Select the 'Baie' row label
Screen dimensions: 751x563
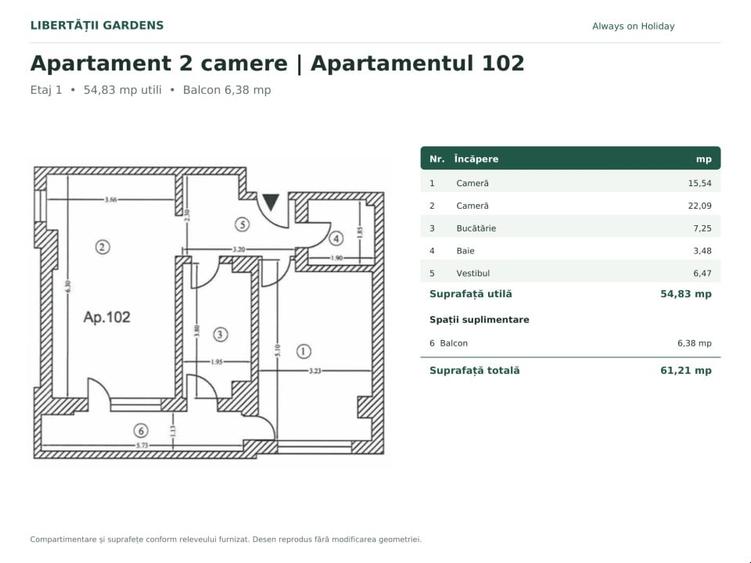(465, 251)
